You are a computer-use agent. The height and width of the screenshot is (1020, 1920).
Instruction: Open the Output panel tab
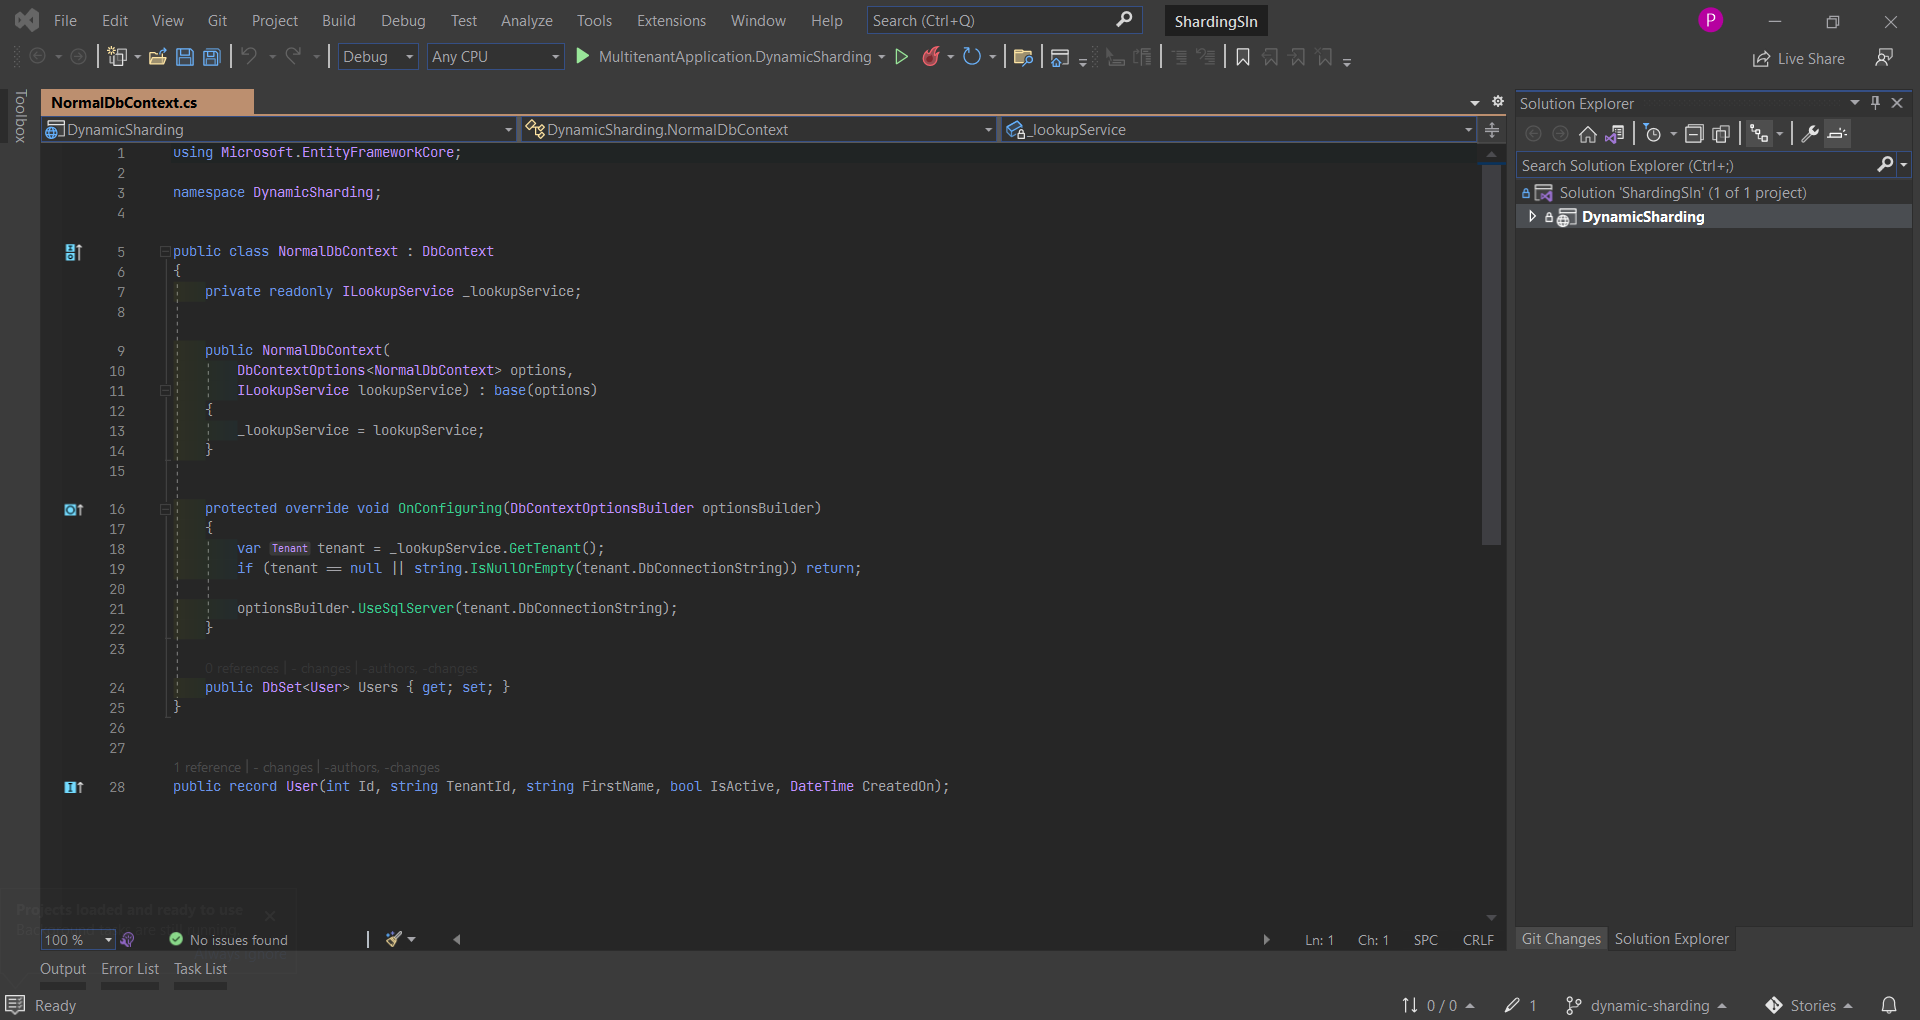point(63,969)
